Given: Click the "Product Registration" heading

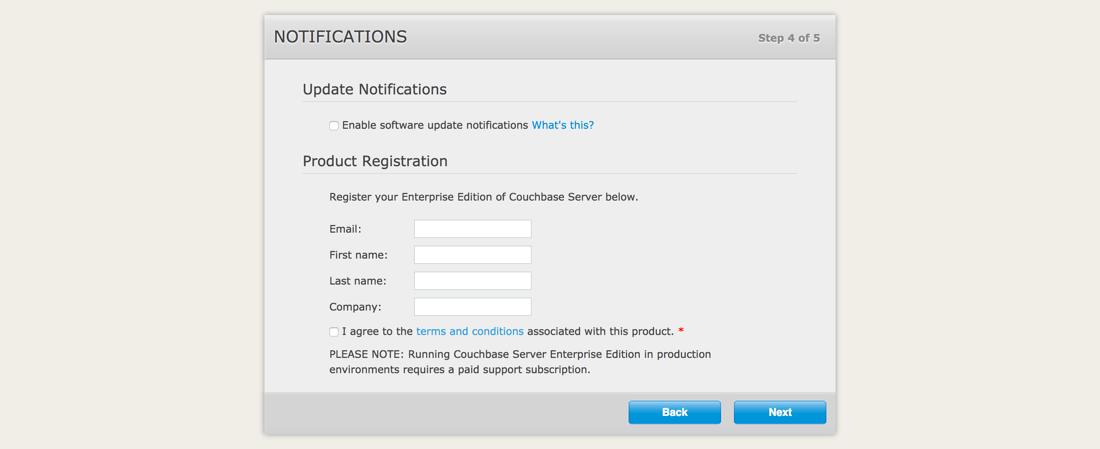Looking at the screenshot, I should 375,161.
